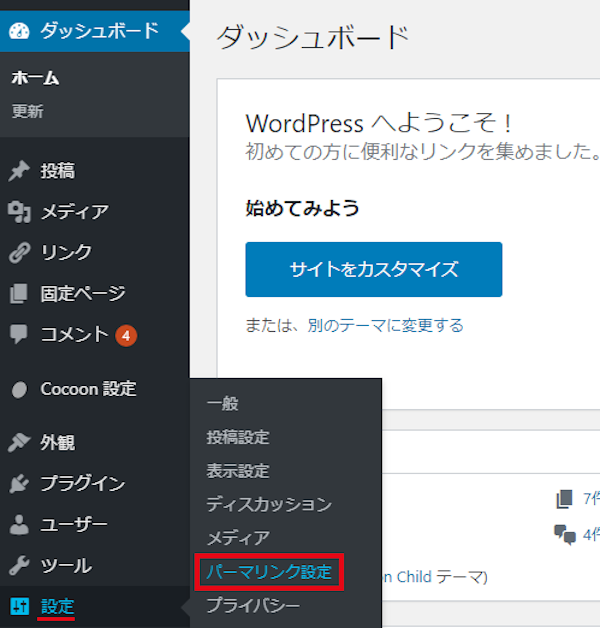Click the pages icon beside 固定ページ
The height and width of the screenshot is (628, 600).
coord(19,294)
